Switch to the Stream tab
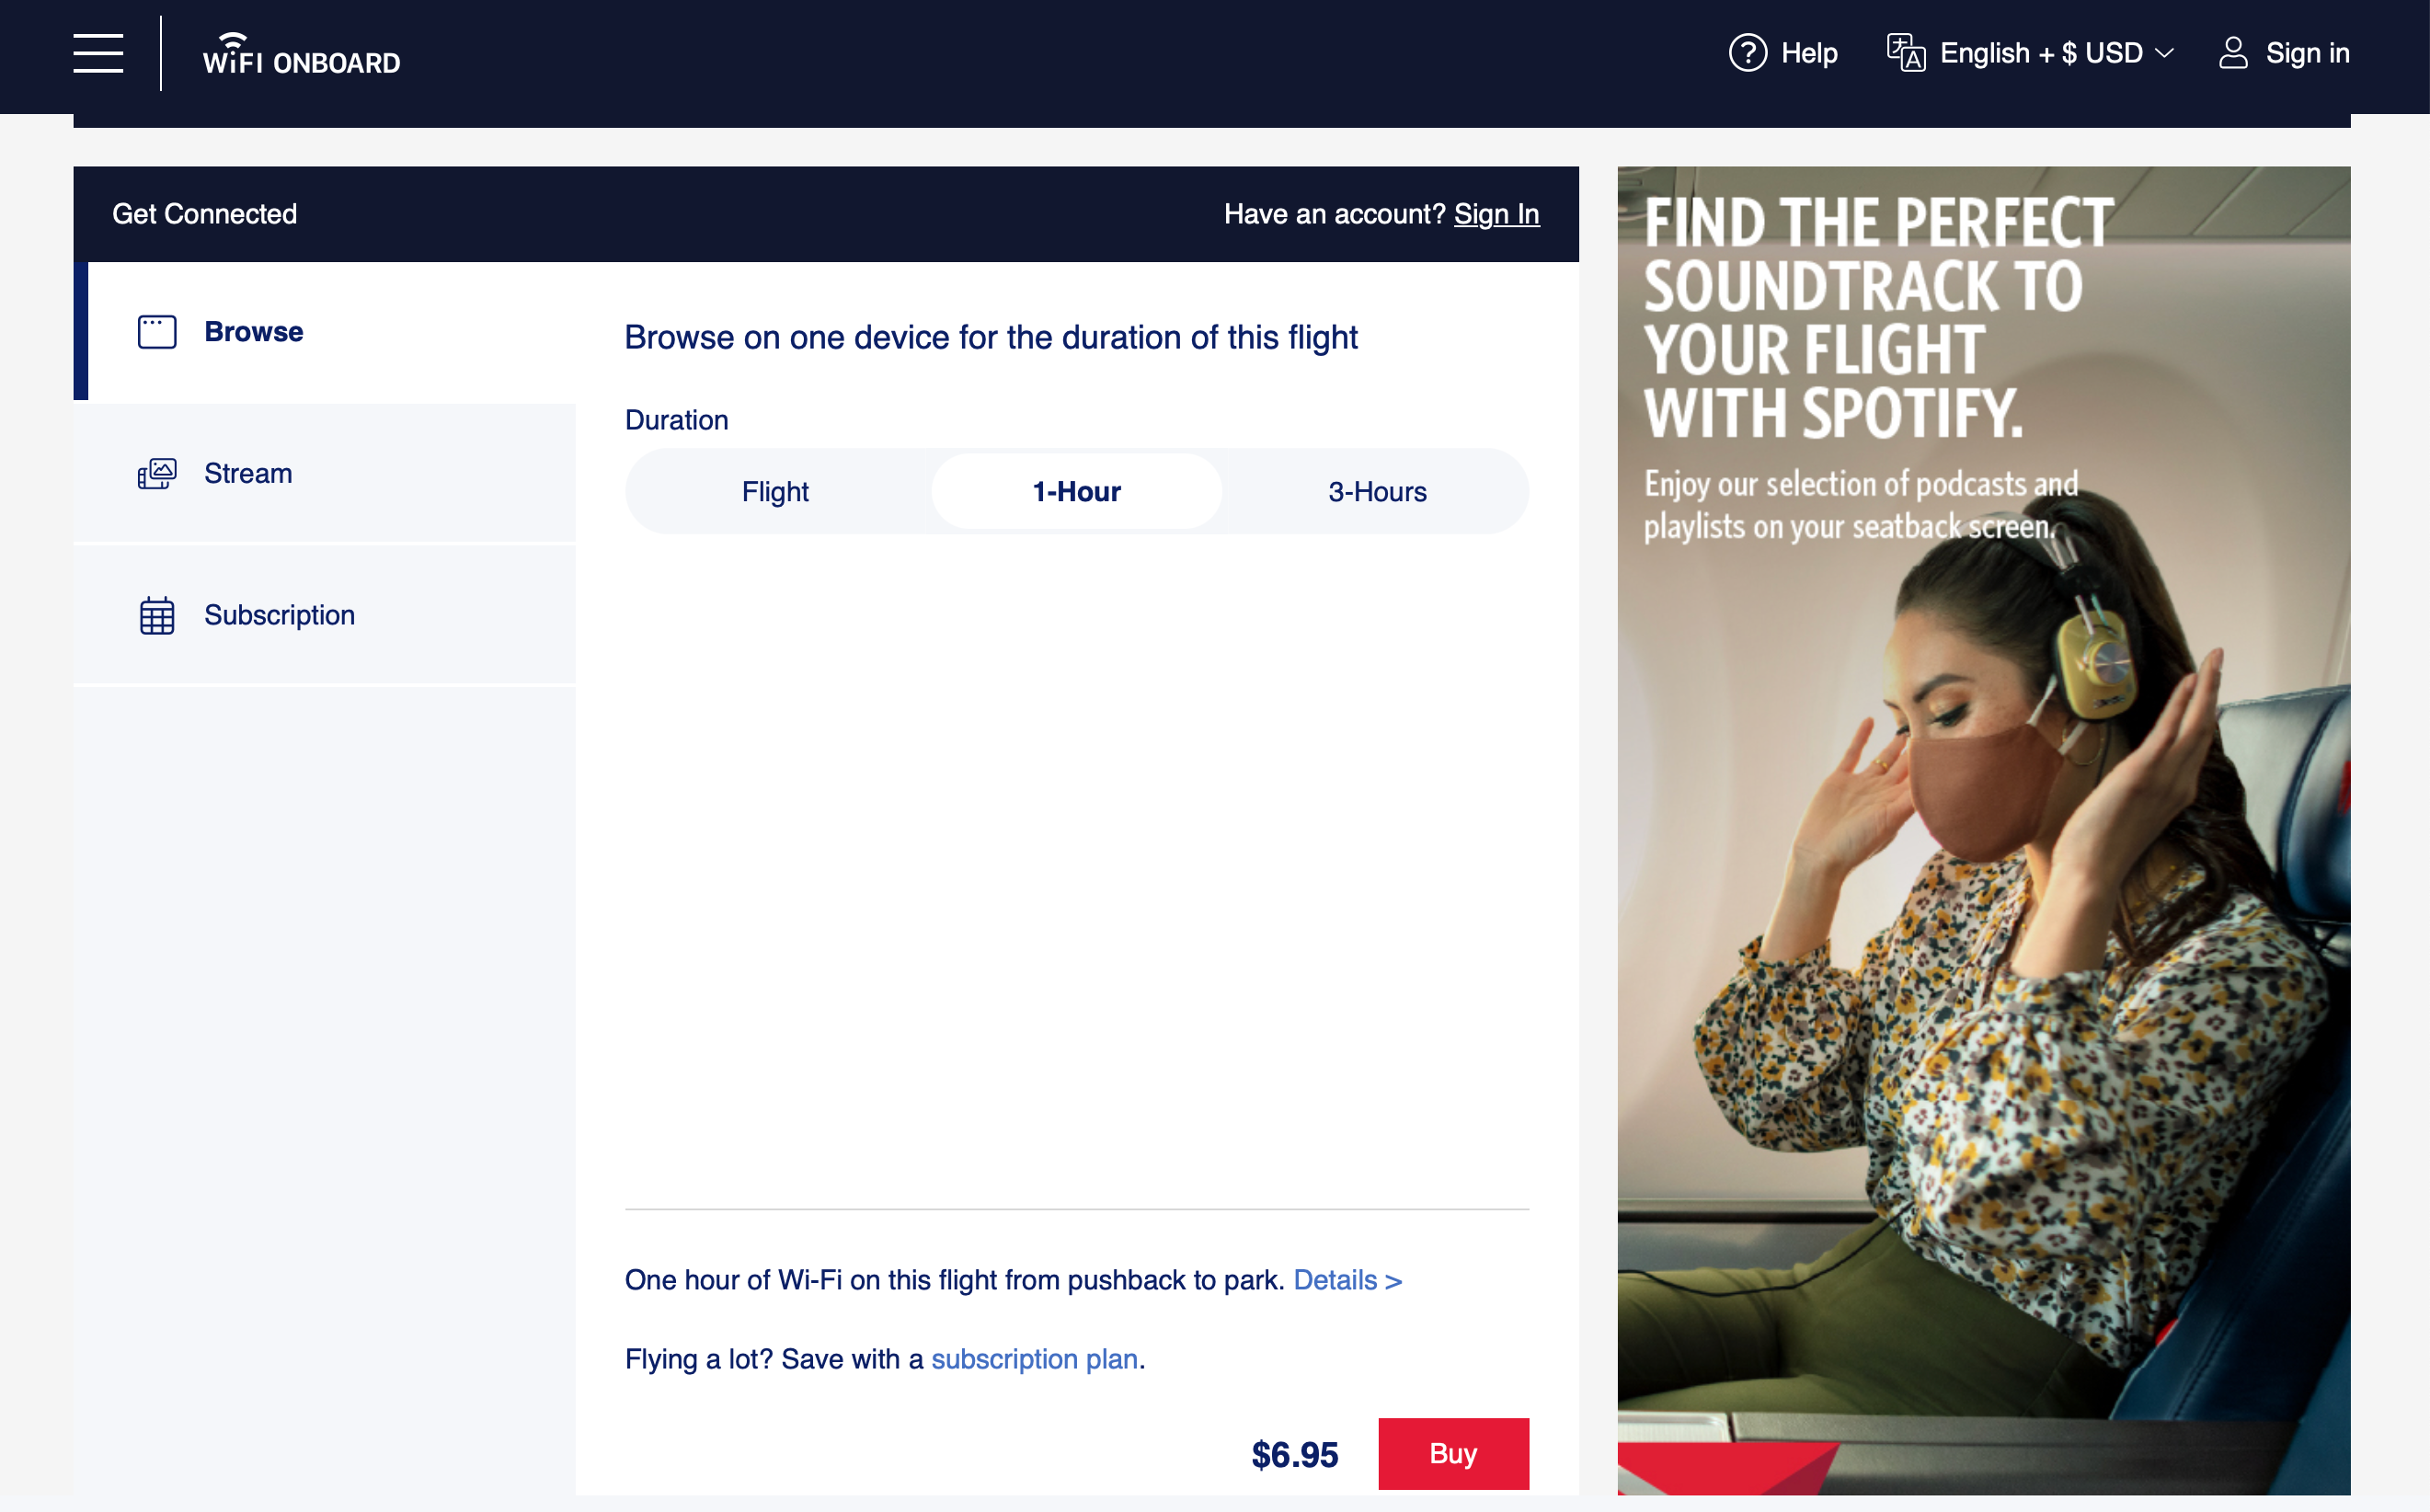Viewport: 2430px width, 1512px height. [x=325, y=474]
